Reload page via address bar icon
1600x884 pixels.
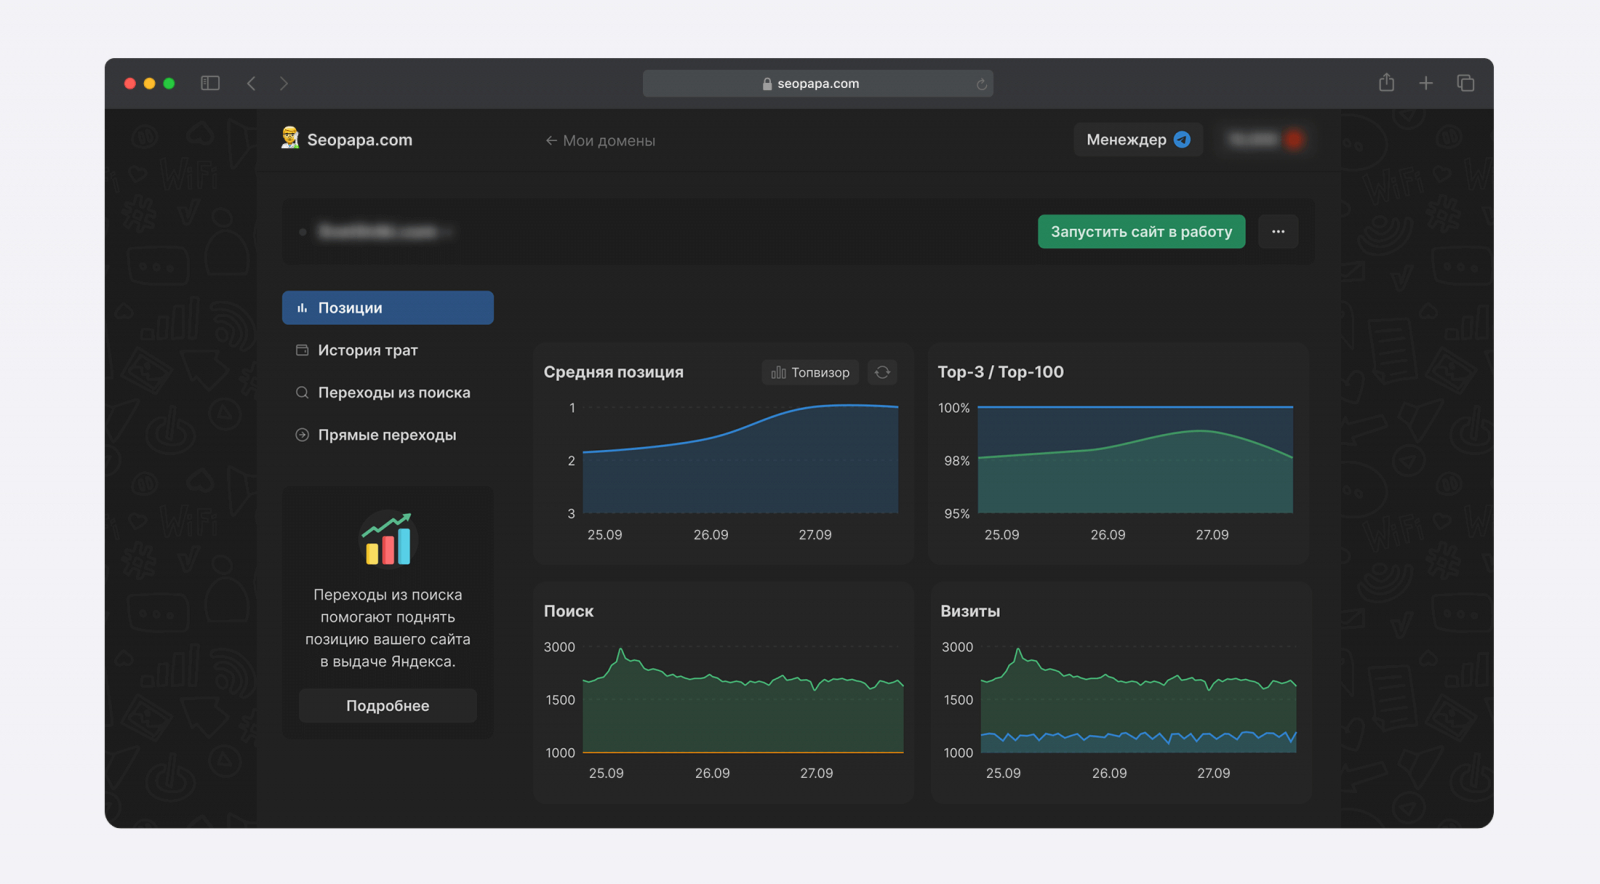point(981,84)
